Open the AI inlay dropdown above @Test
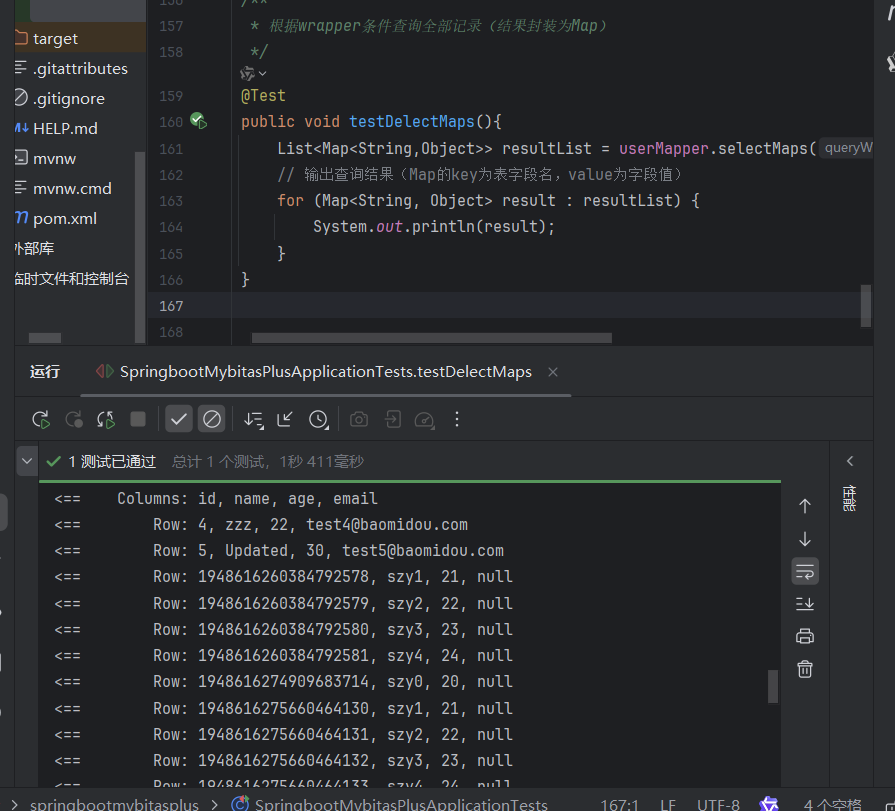 [x=253, y=74]
